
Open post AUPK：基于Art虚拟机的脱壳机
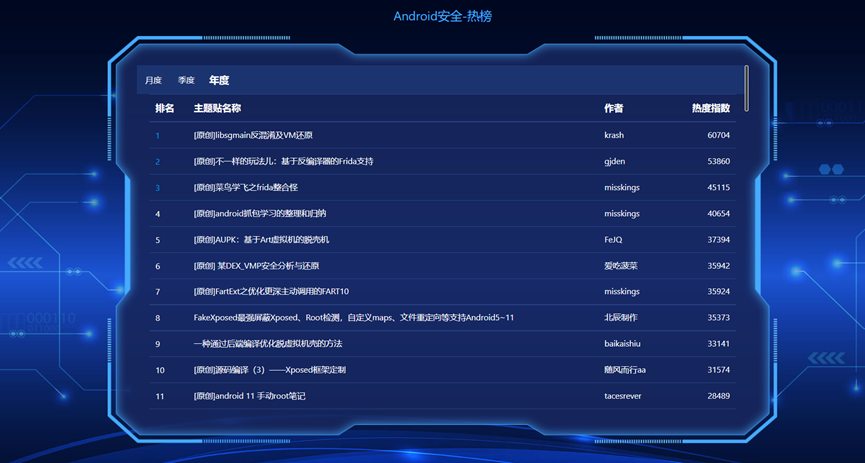[261, 240]
